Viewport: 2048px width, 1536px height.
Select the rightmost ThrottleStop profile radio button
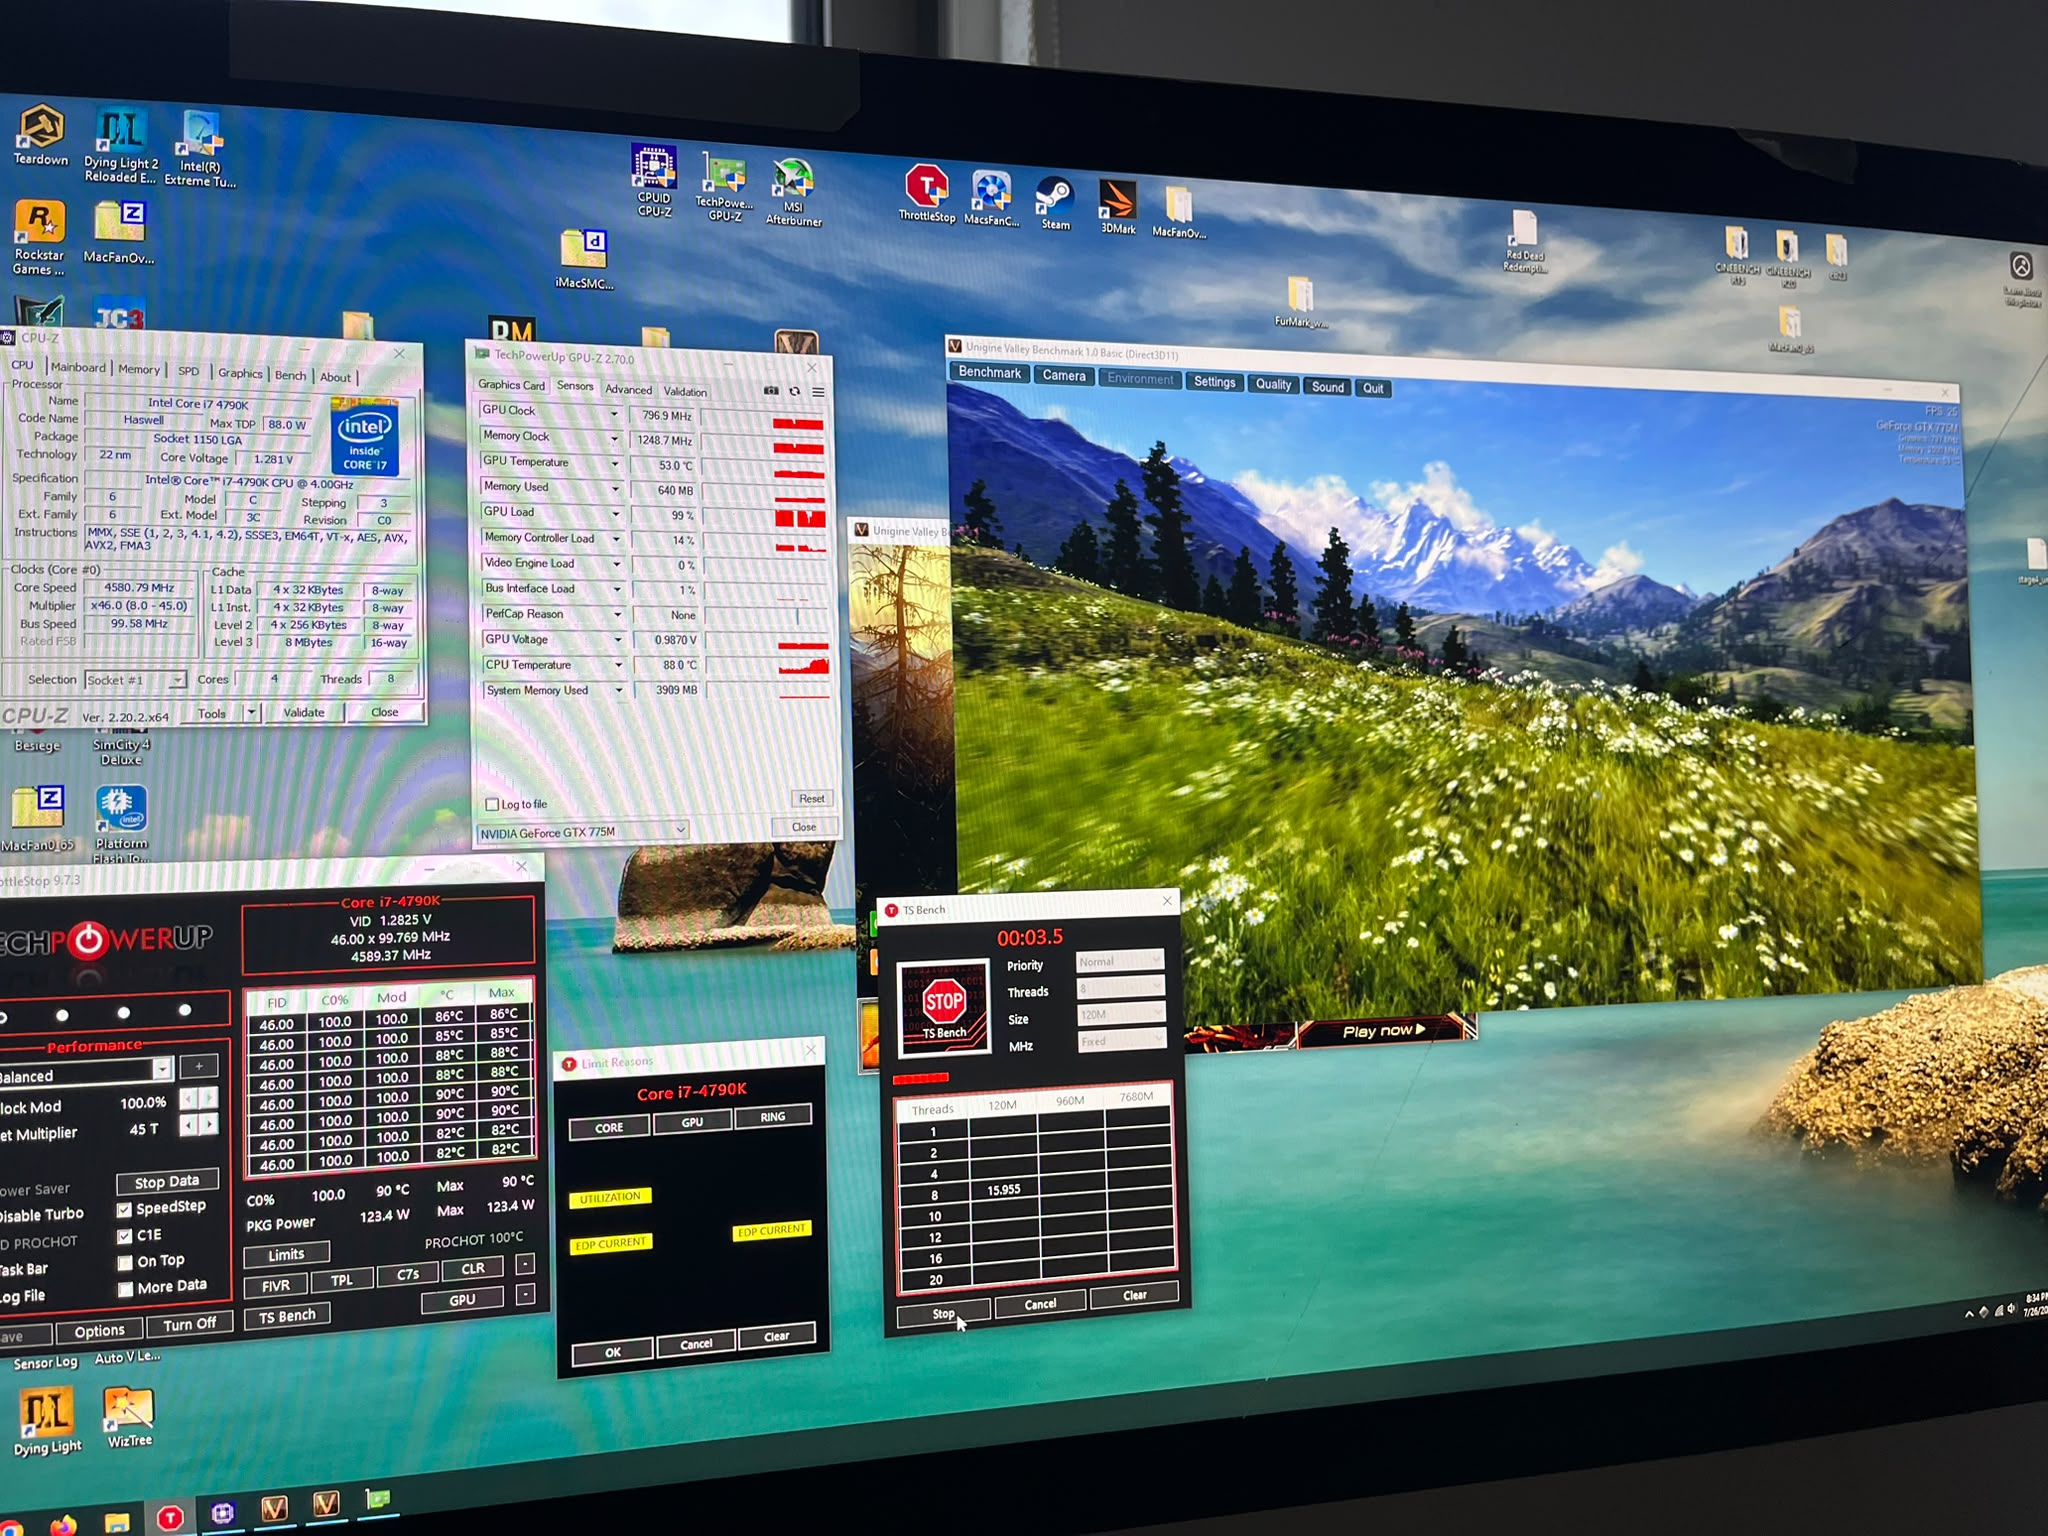click(x=184, y=1011)
